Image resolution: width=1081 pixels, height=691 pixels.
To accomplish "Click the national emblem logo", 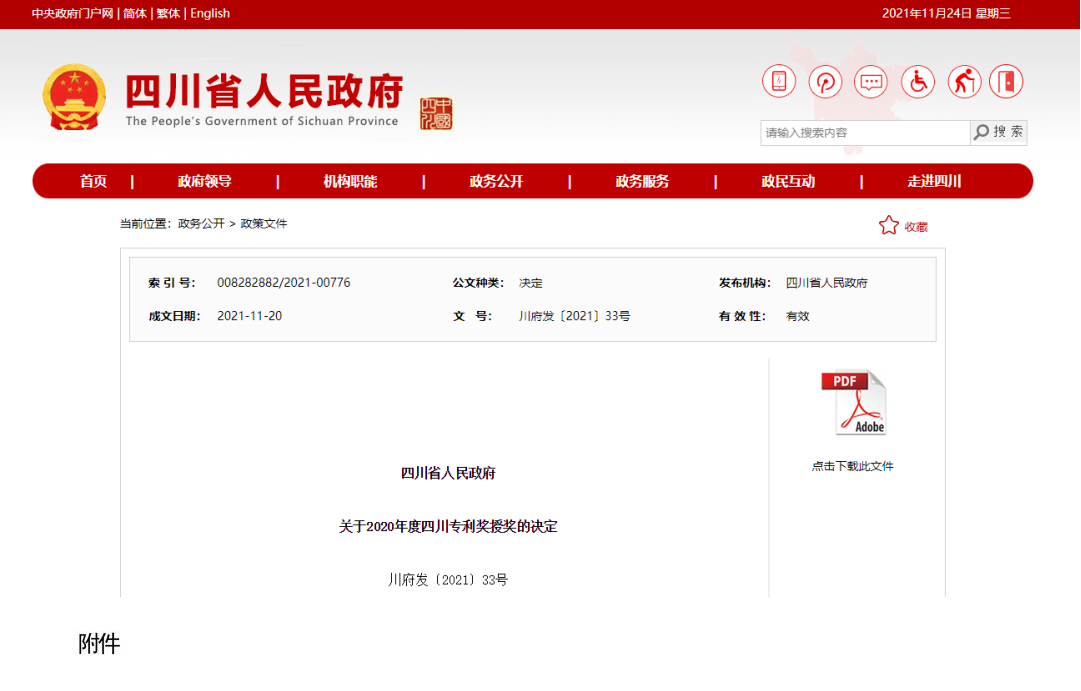I will pyautogui.click(x=74, y=97).
